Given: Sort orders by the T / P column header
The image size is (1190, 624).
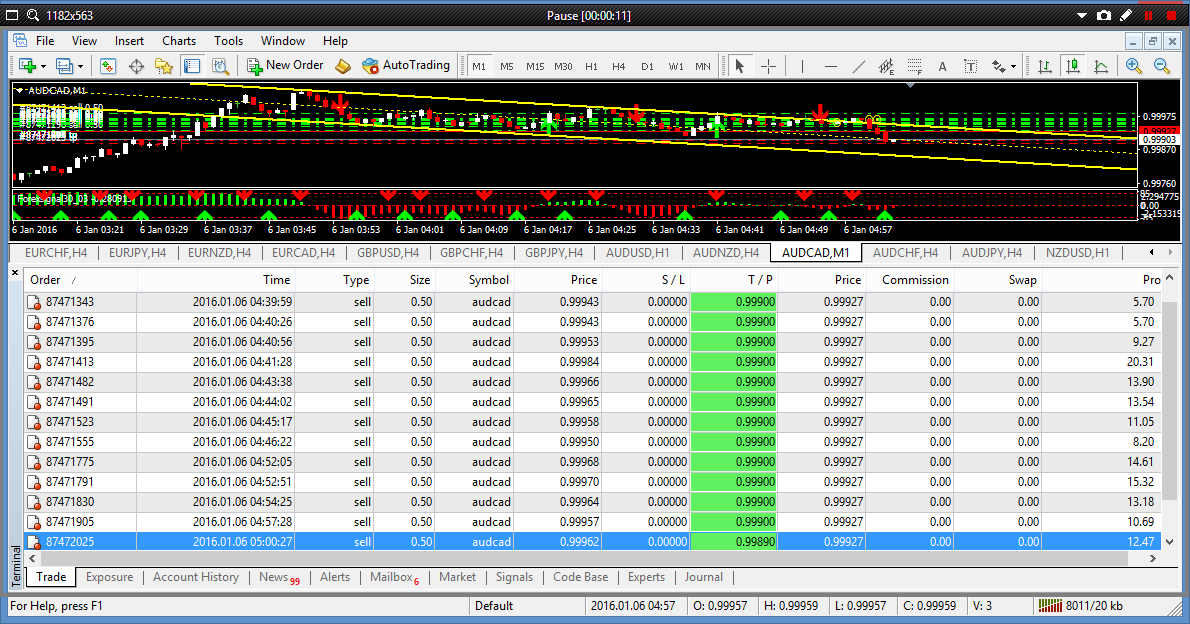Looking at the screenshot, I should [735, 280].
